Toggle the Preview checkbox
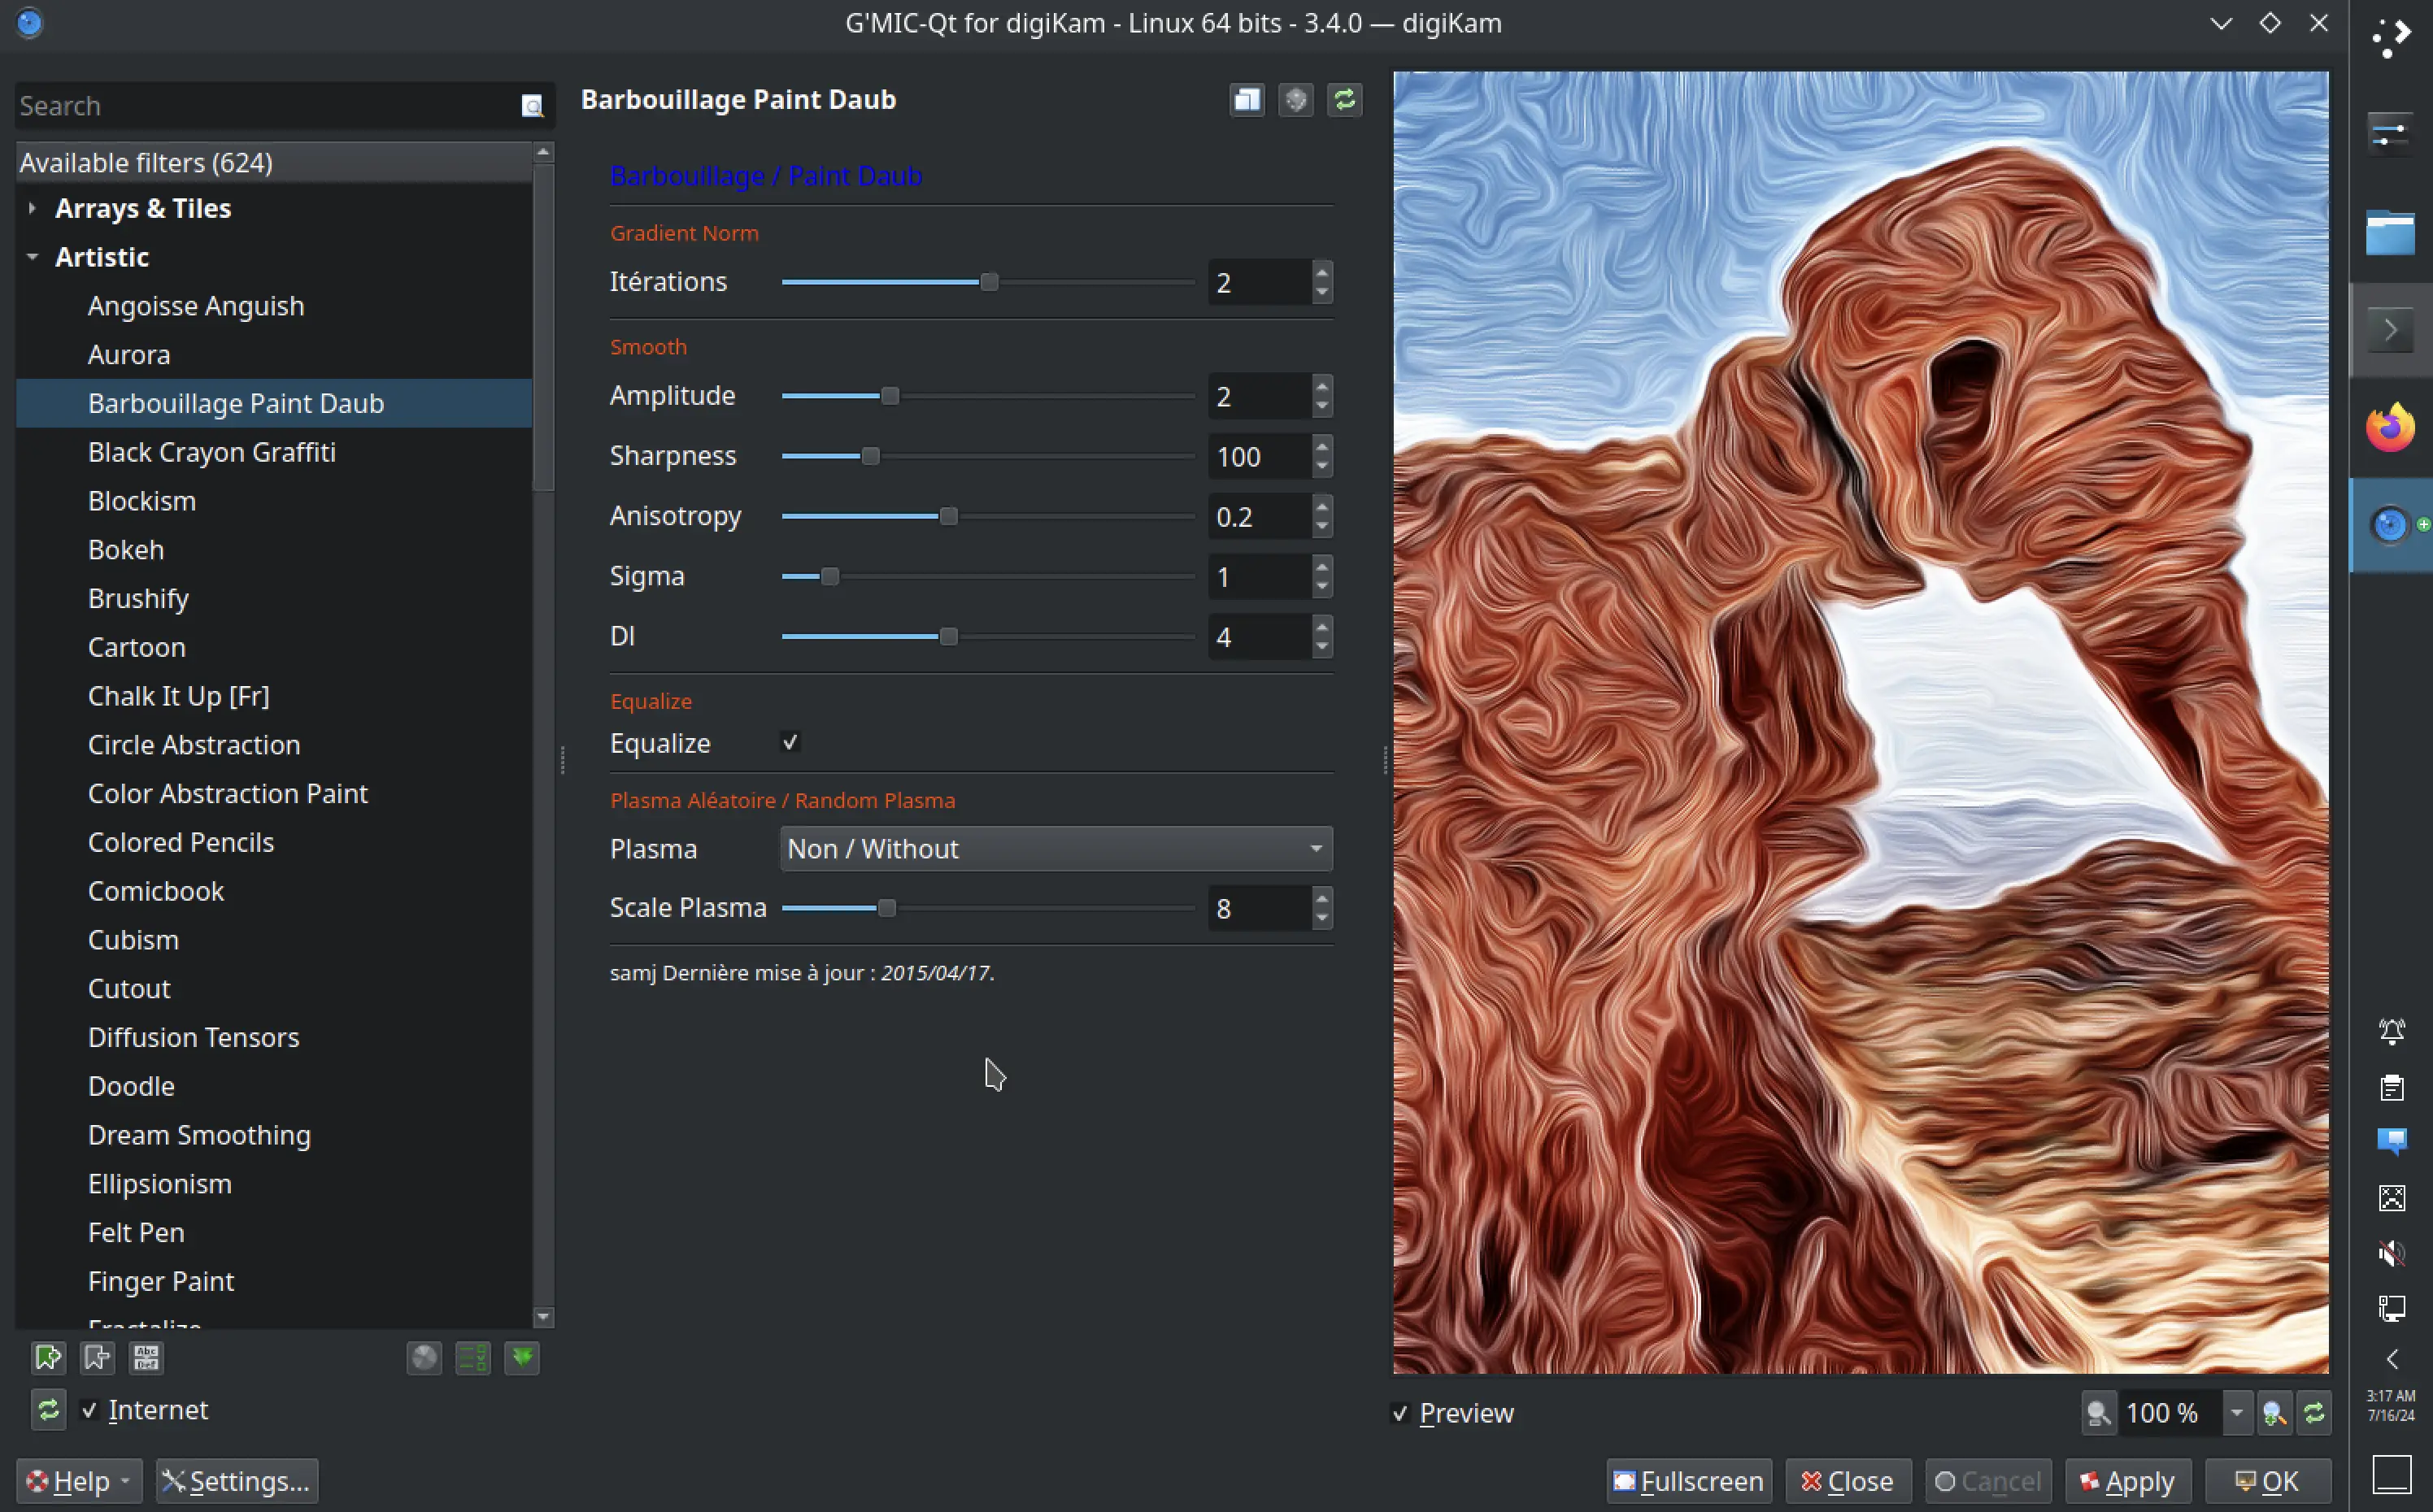Viewport: 2433px width, 1512px height. (1400, 1413)
